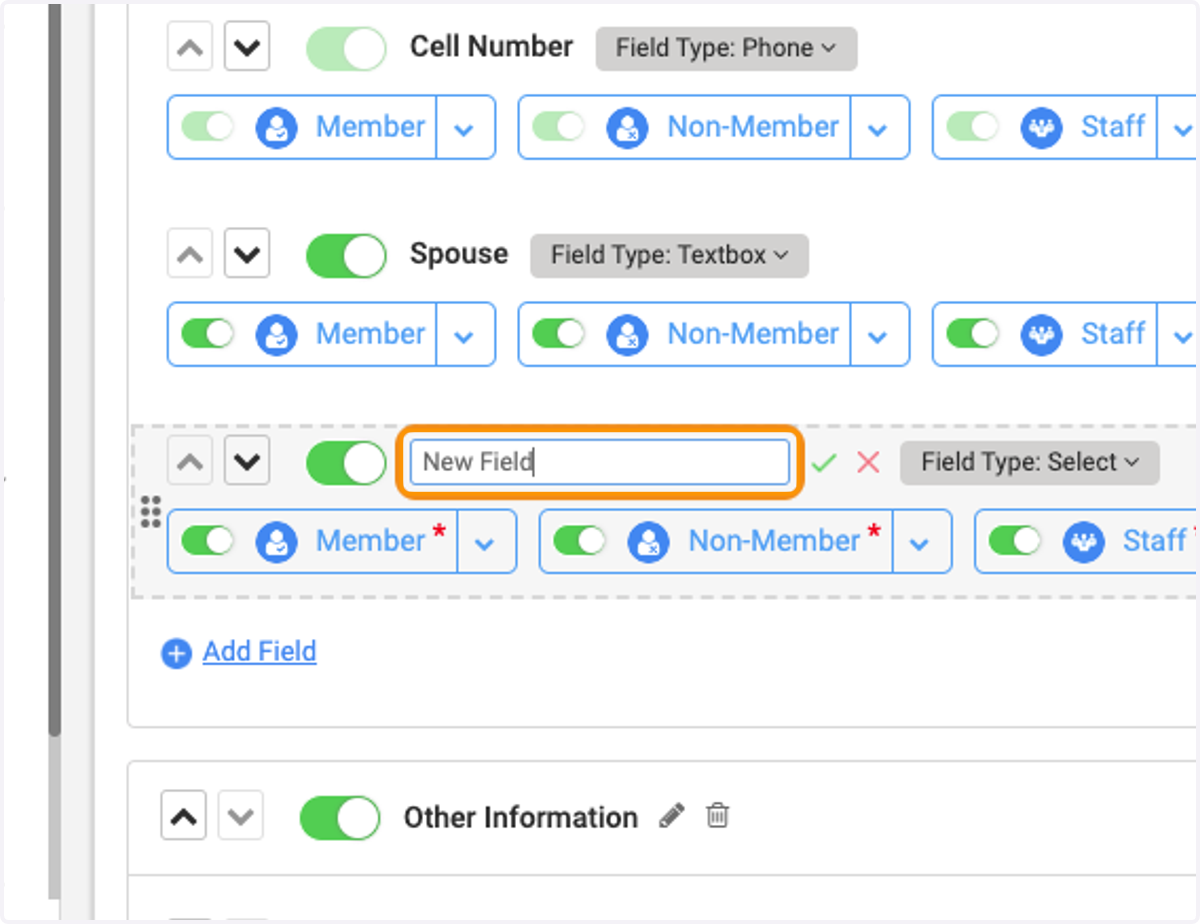Toggle Non-Member switch for Cell Number
Image resolution: width=1200 pixels, height=924 pixels.
click(558, 127)
